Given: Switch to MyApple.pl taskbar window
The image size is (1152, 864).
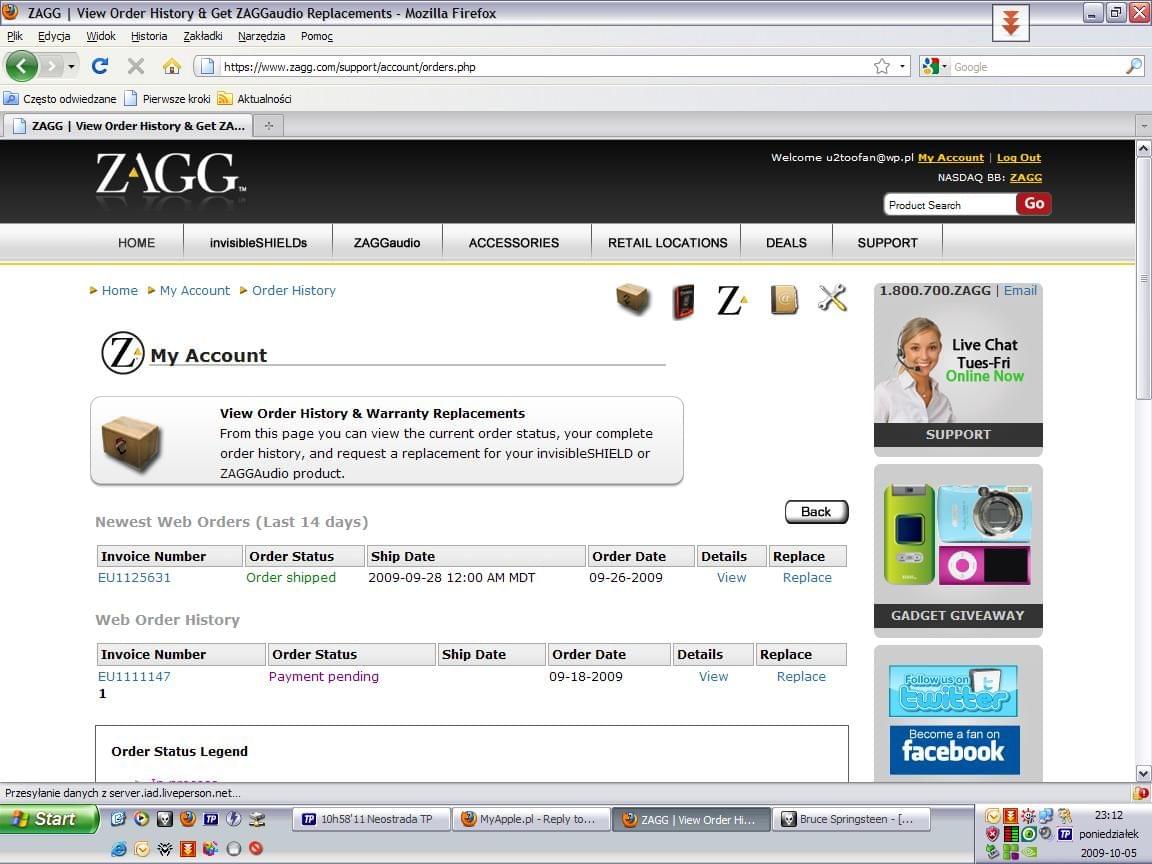Looking at the screenshot, I should click(x=533, y=819).
